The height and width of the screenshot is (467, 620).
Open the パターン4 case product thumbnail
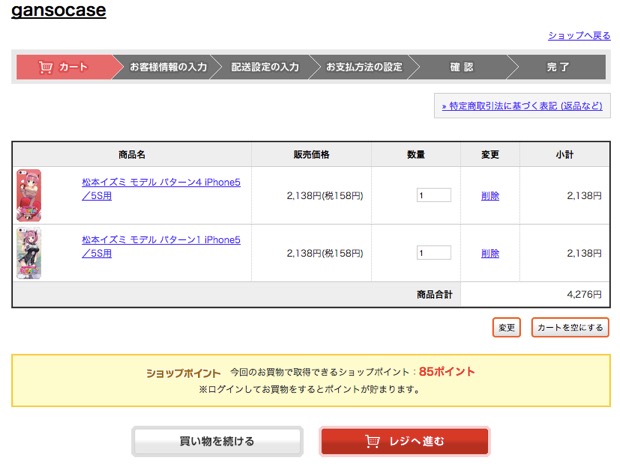pos(29,195)
